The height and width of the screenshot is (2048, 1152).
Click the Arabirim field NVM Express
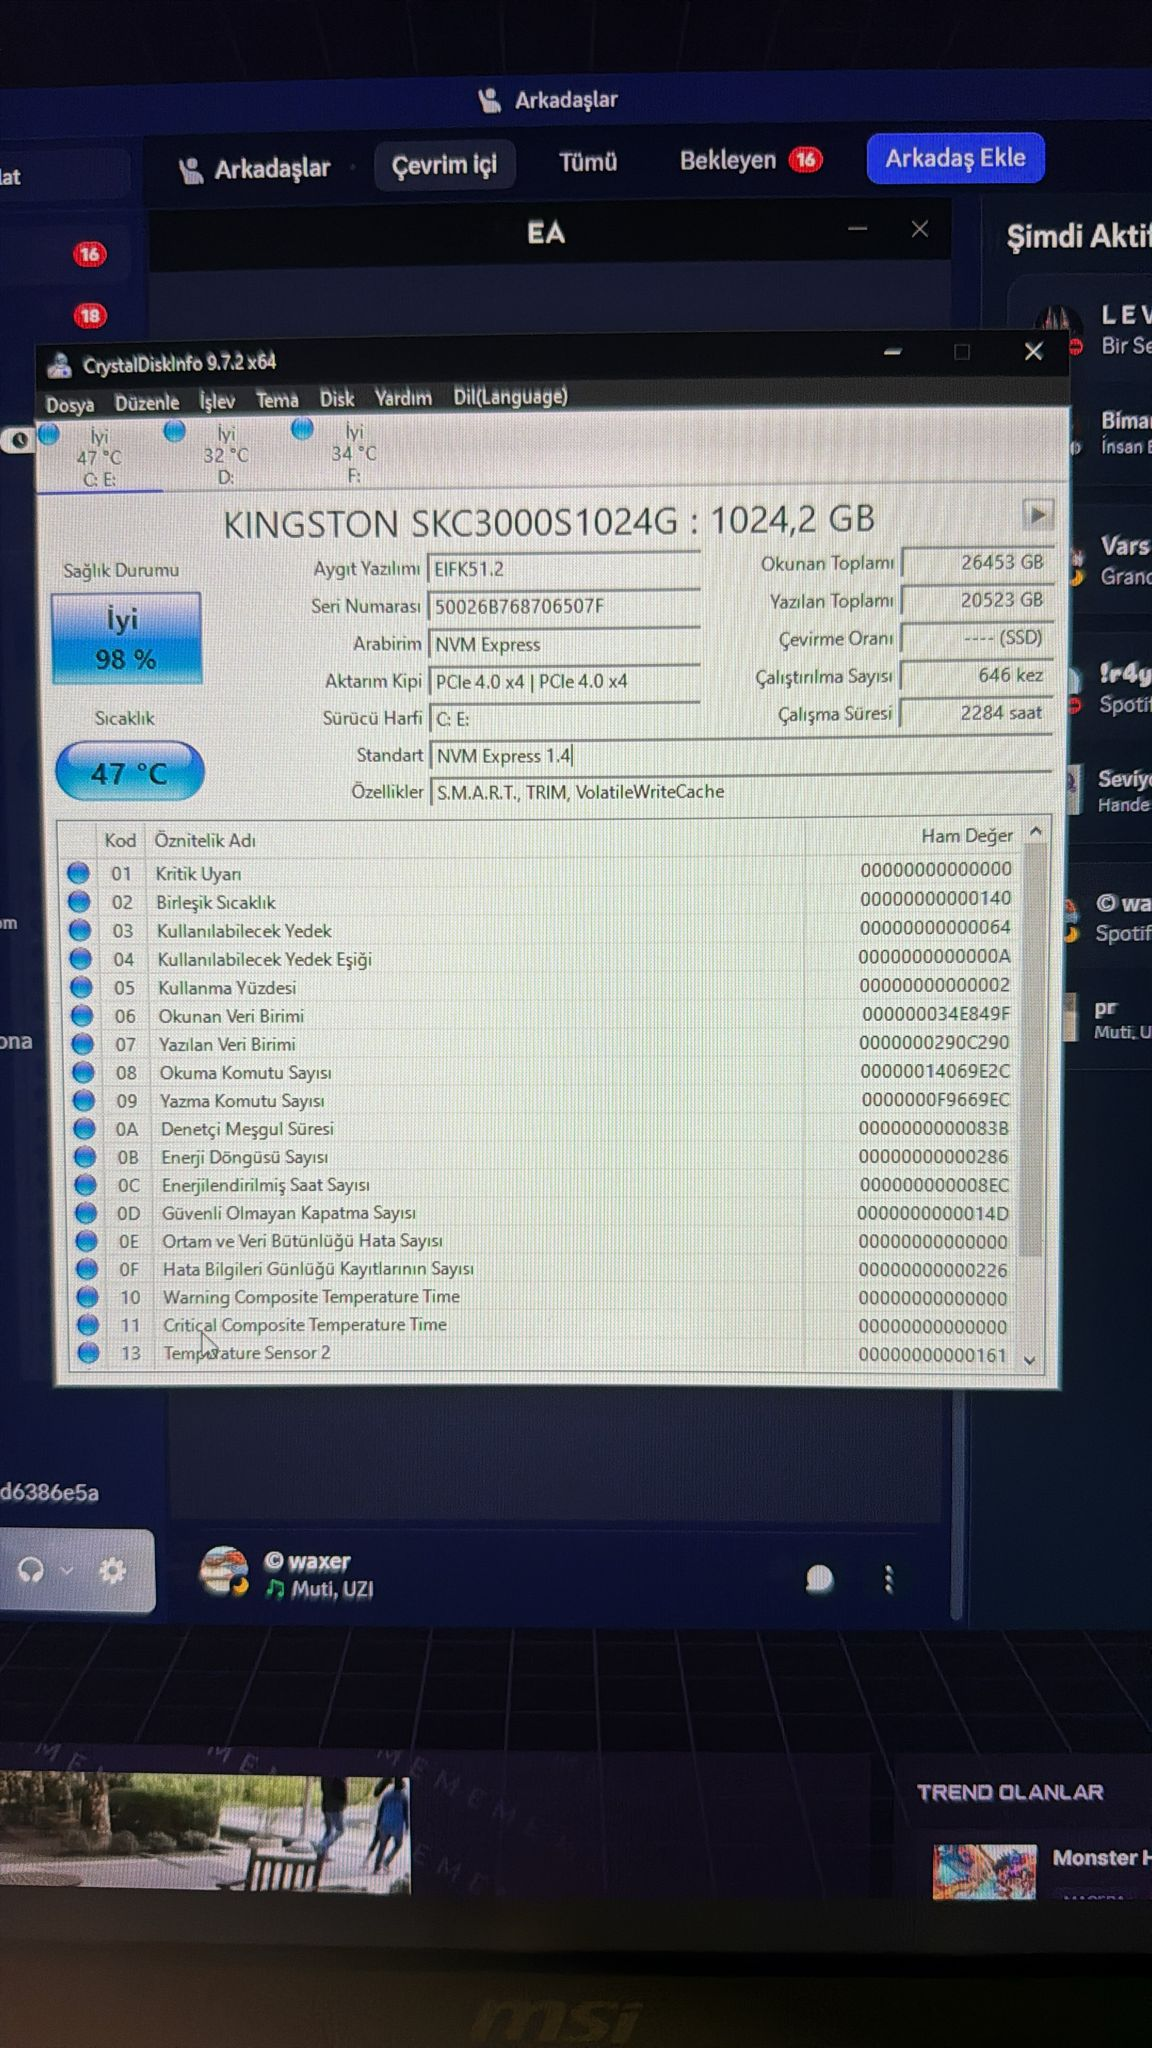click(563, 644)
